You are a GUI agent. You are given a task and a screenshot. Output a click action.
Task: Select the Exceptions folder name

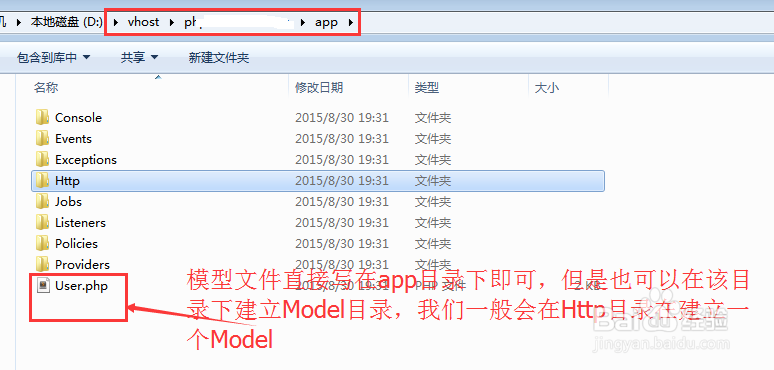click(x=86, y=160)
